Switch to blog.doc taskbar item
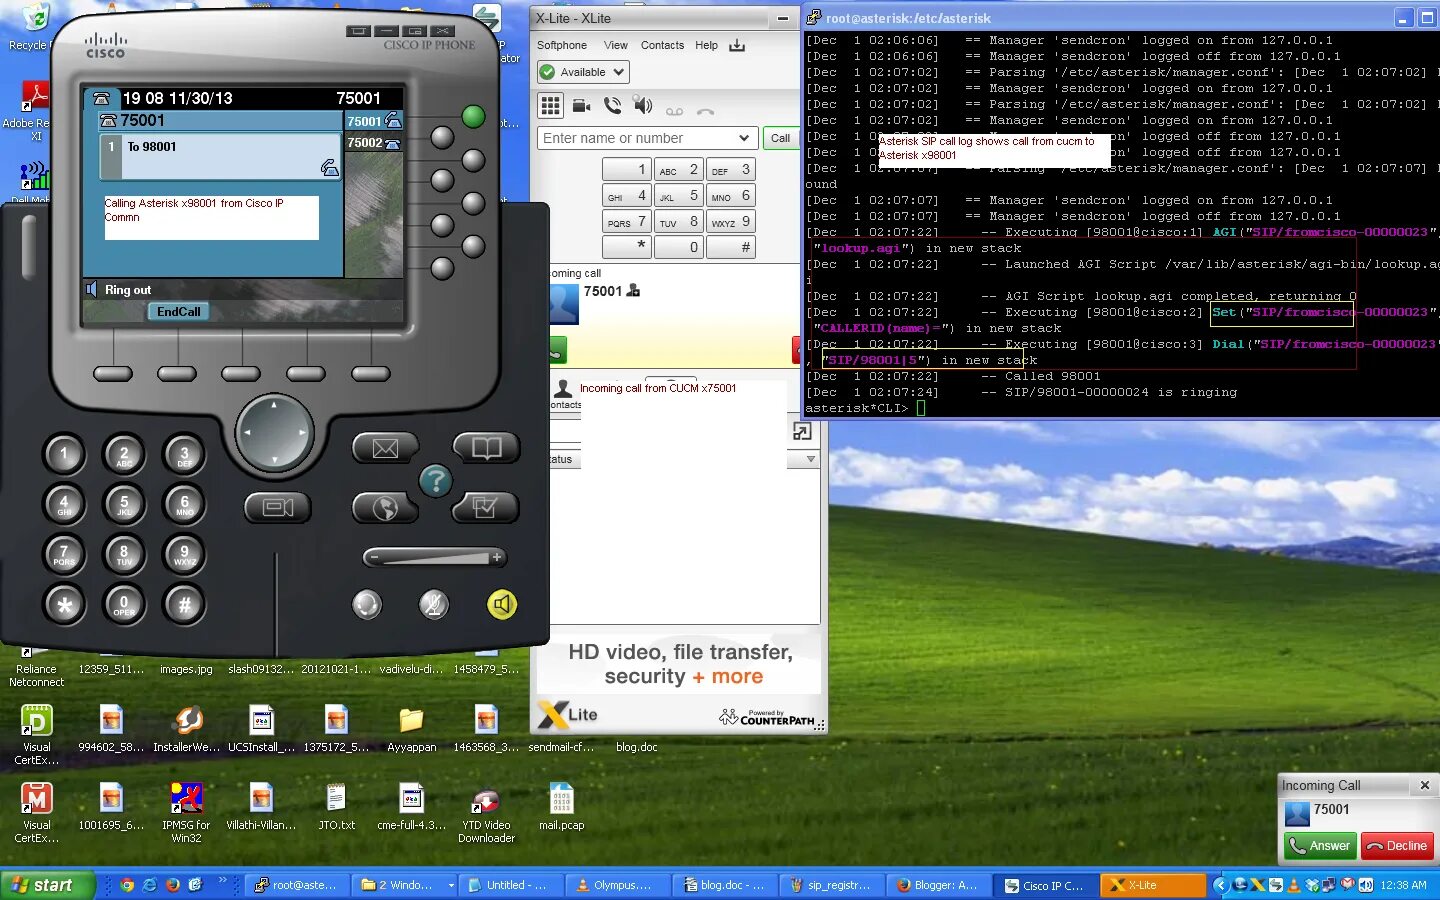 725,885
